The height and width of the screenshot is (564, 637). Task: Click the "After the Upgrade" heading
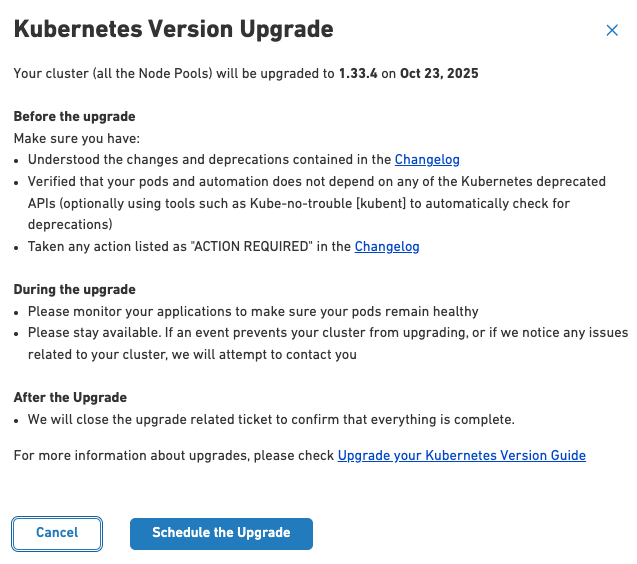point(70,398)
